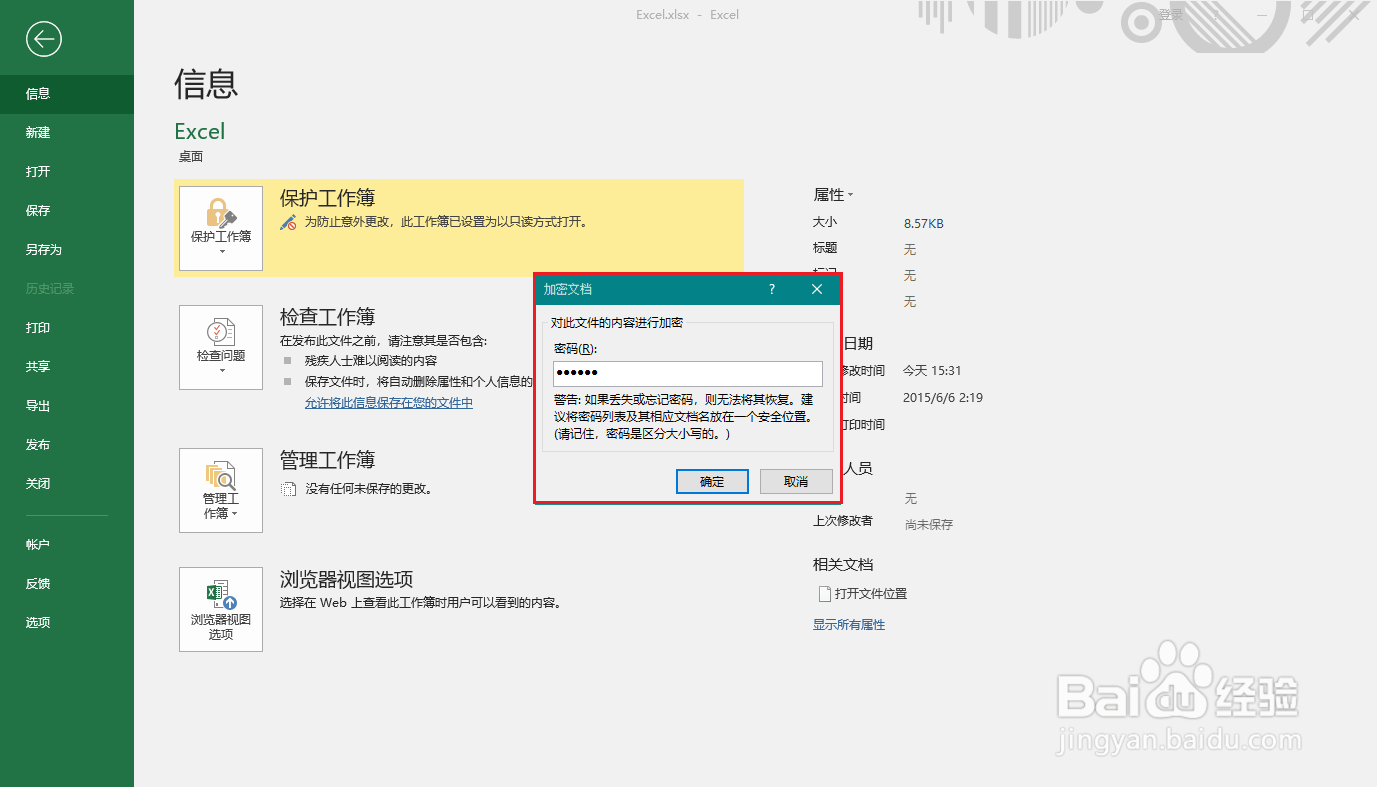Click the small page icon beside 没有任何未保存的更改
1377x787 pixels.
[289, 489]
